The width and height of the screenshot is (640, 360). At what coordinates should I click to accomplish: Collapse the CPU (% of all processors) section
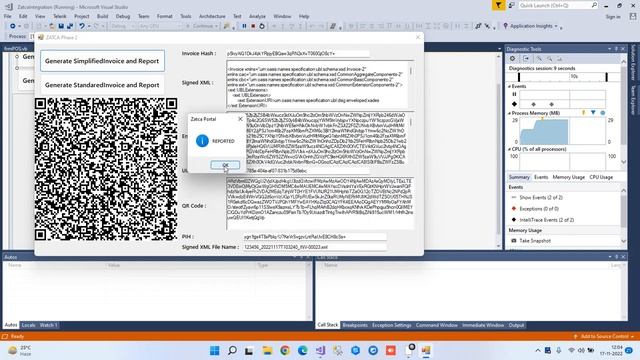[509, 149]
